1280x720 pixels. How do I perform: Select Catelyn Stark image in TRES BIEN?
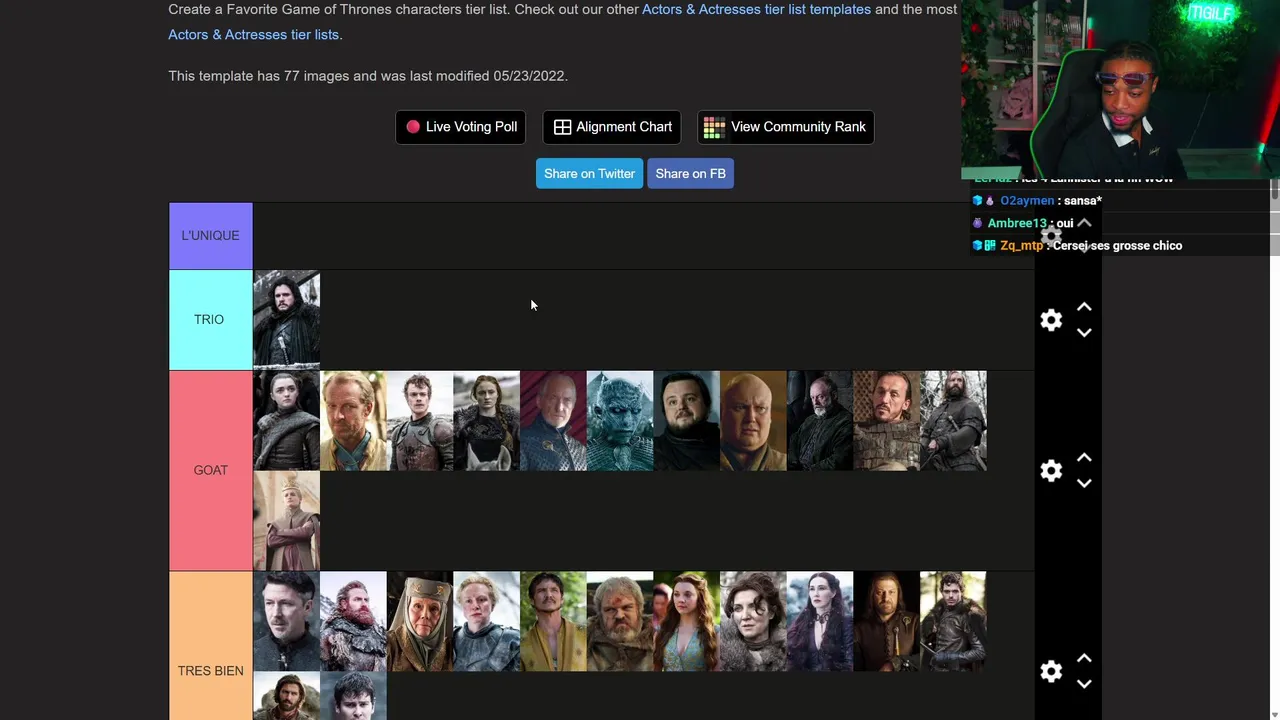point(753,621)
